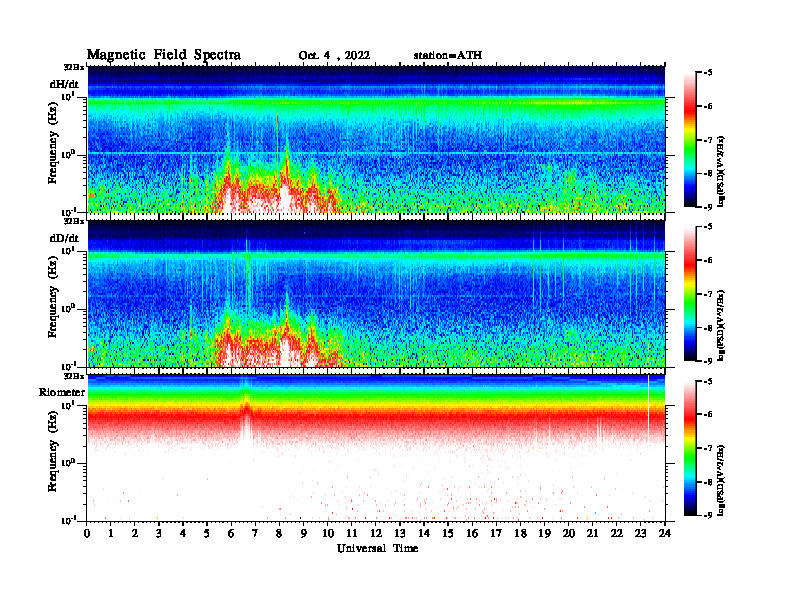Click hour tick label "1" on time axis
Screen dimensions: 792x612
click(x=111, y=533)
